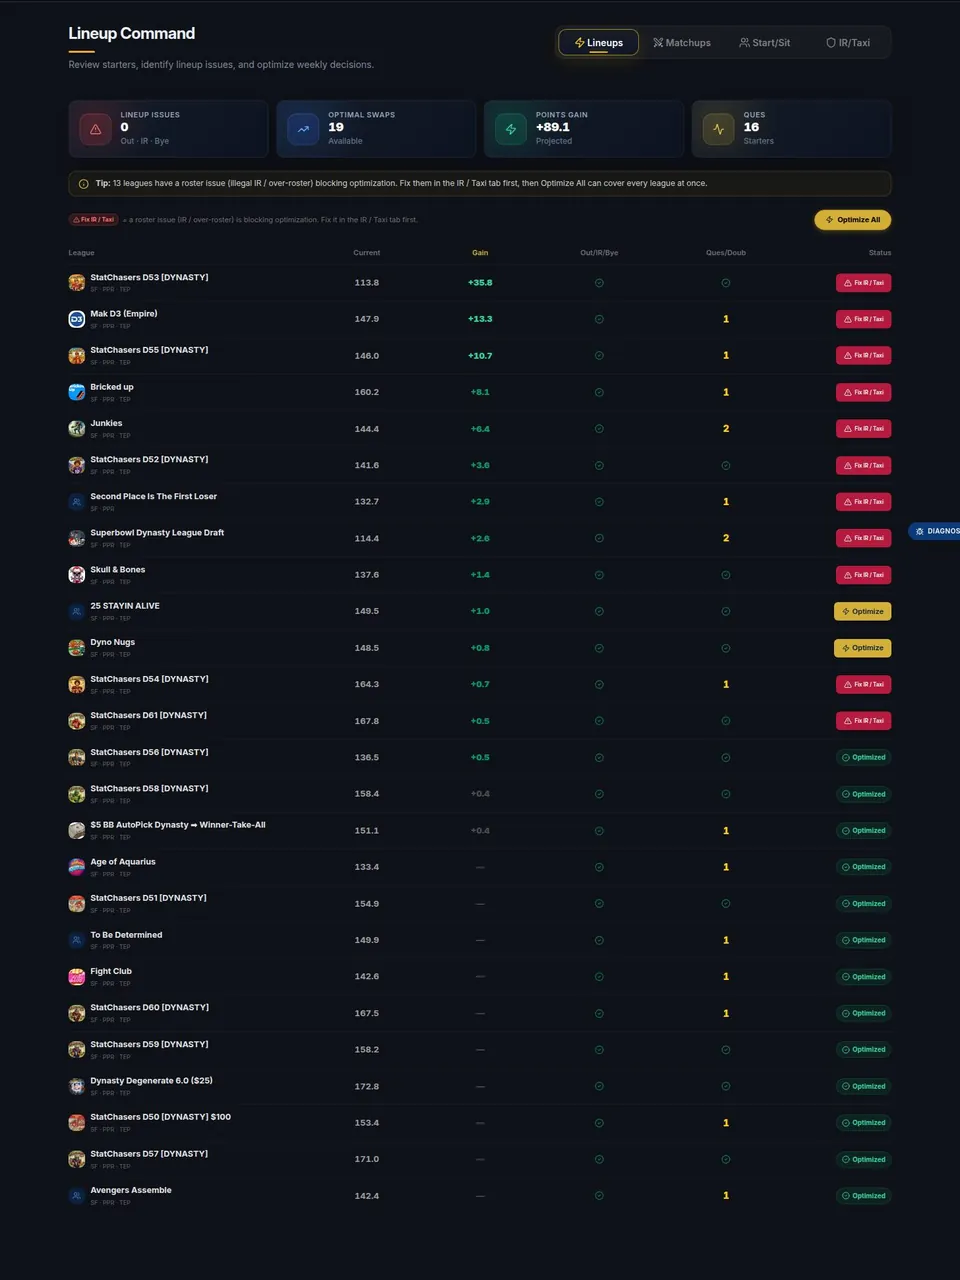
Task: Click the 'StatChasers D59 [DYNASTY]' league name
Action: point(149,1044)
